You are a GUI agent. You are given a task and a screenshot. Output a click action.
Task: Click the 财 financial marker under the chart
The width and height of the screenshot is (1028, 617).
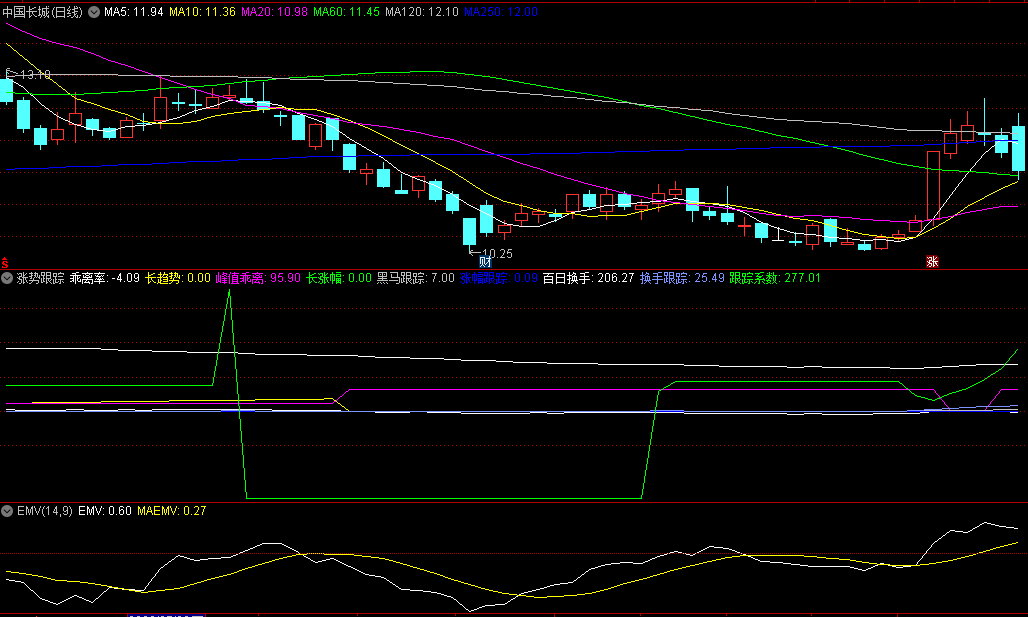point(485,262)
